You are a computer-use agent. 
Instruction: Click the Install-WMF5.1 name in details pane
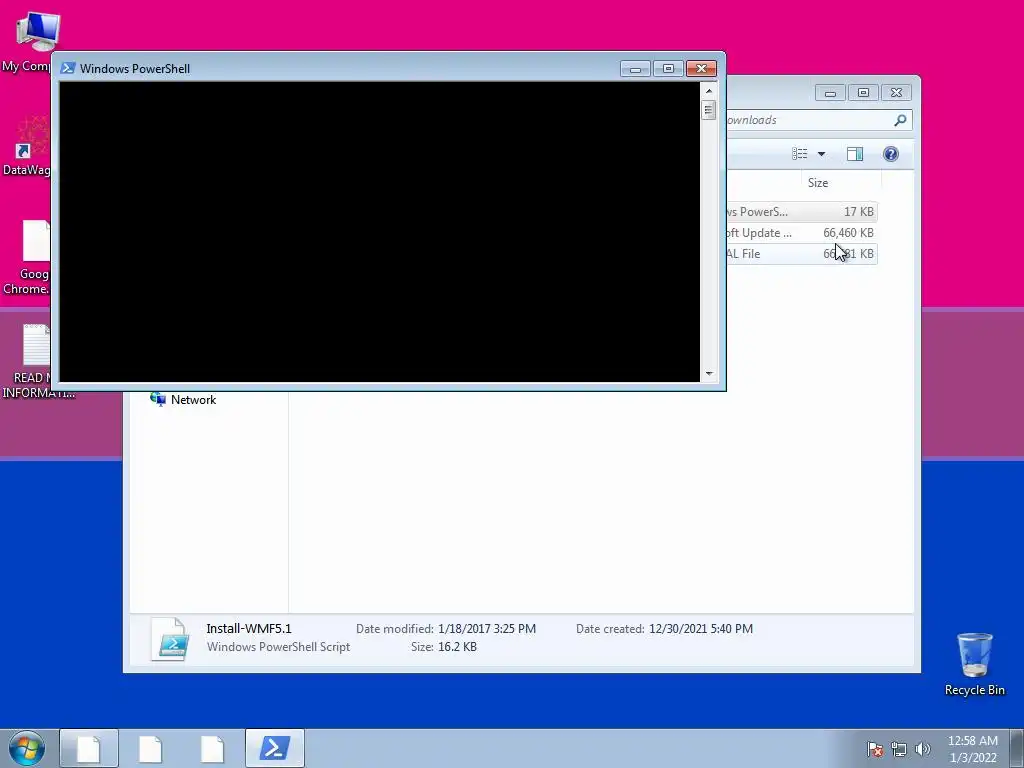(x=249, y=629)
